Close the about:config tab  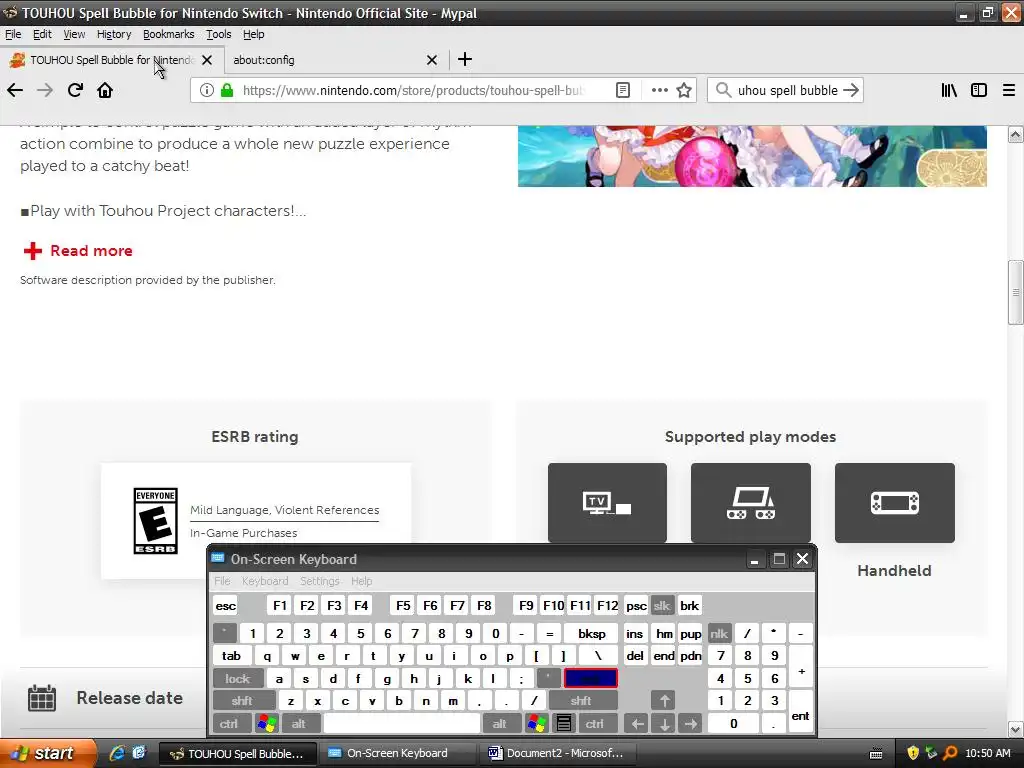(432, 60)
